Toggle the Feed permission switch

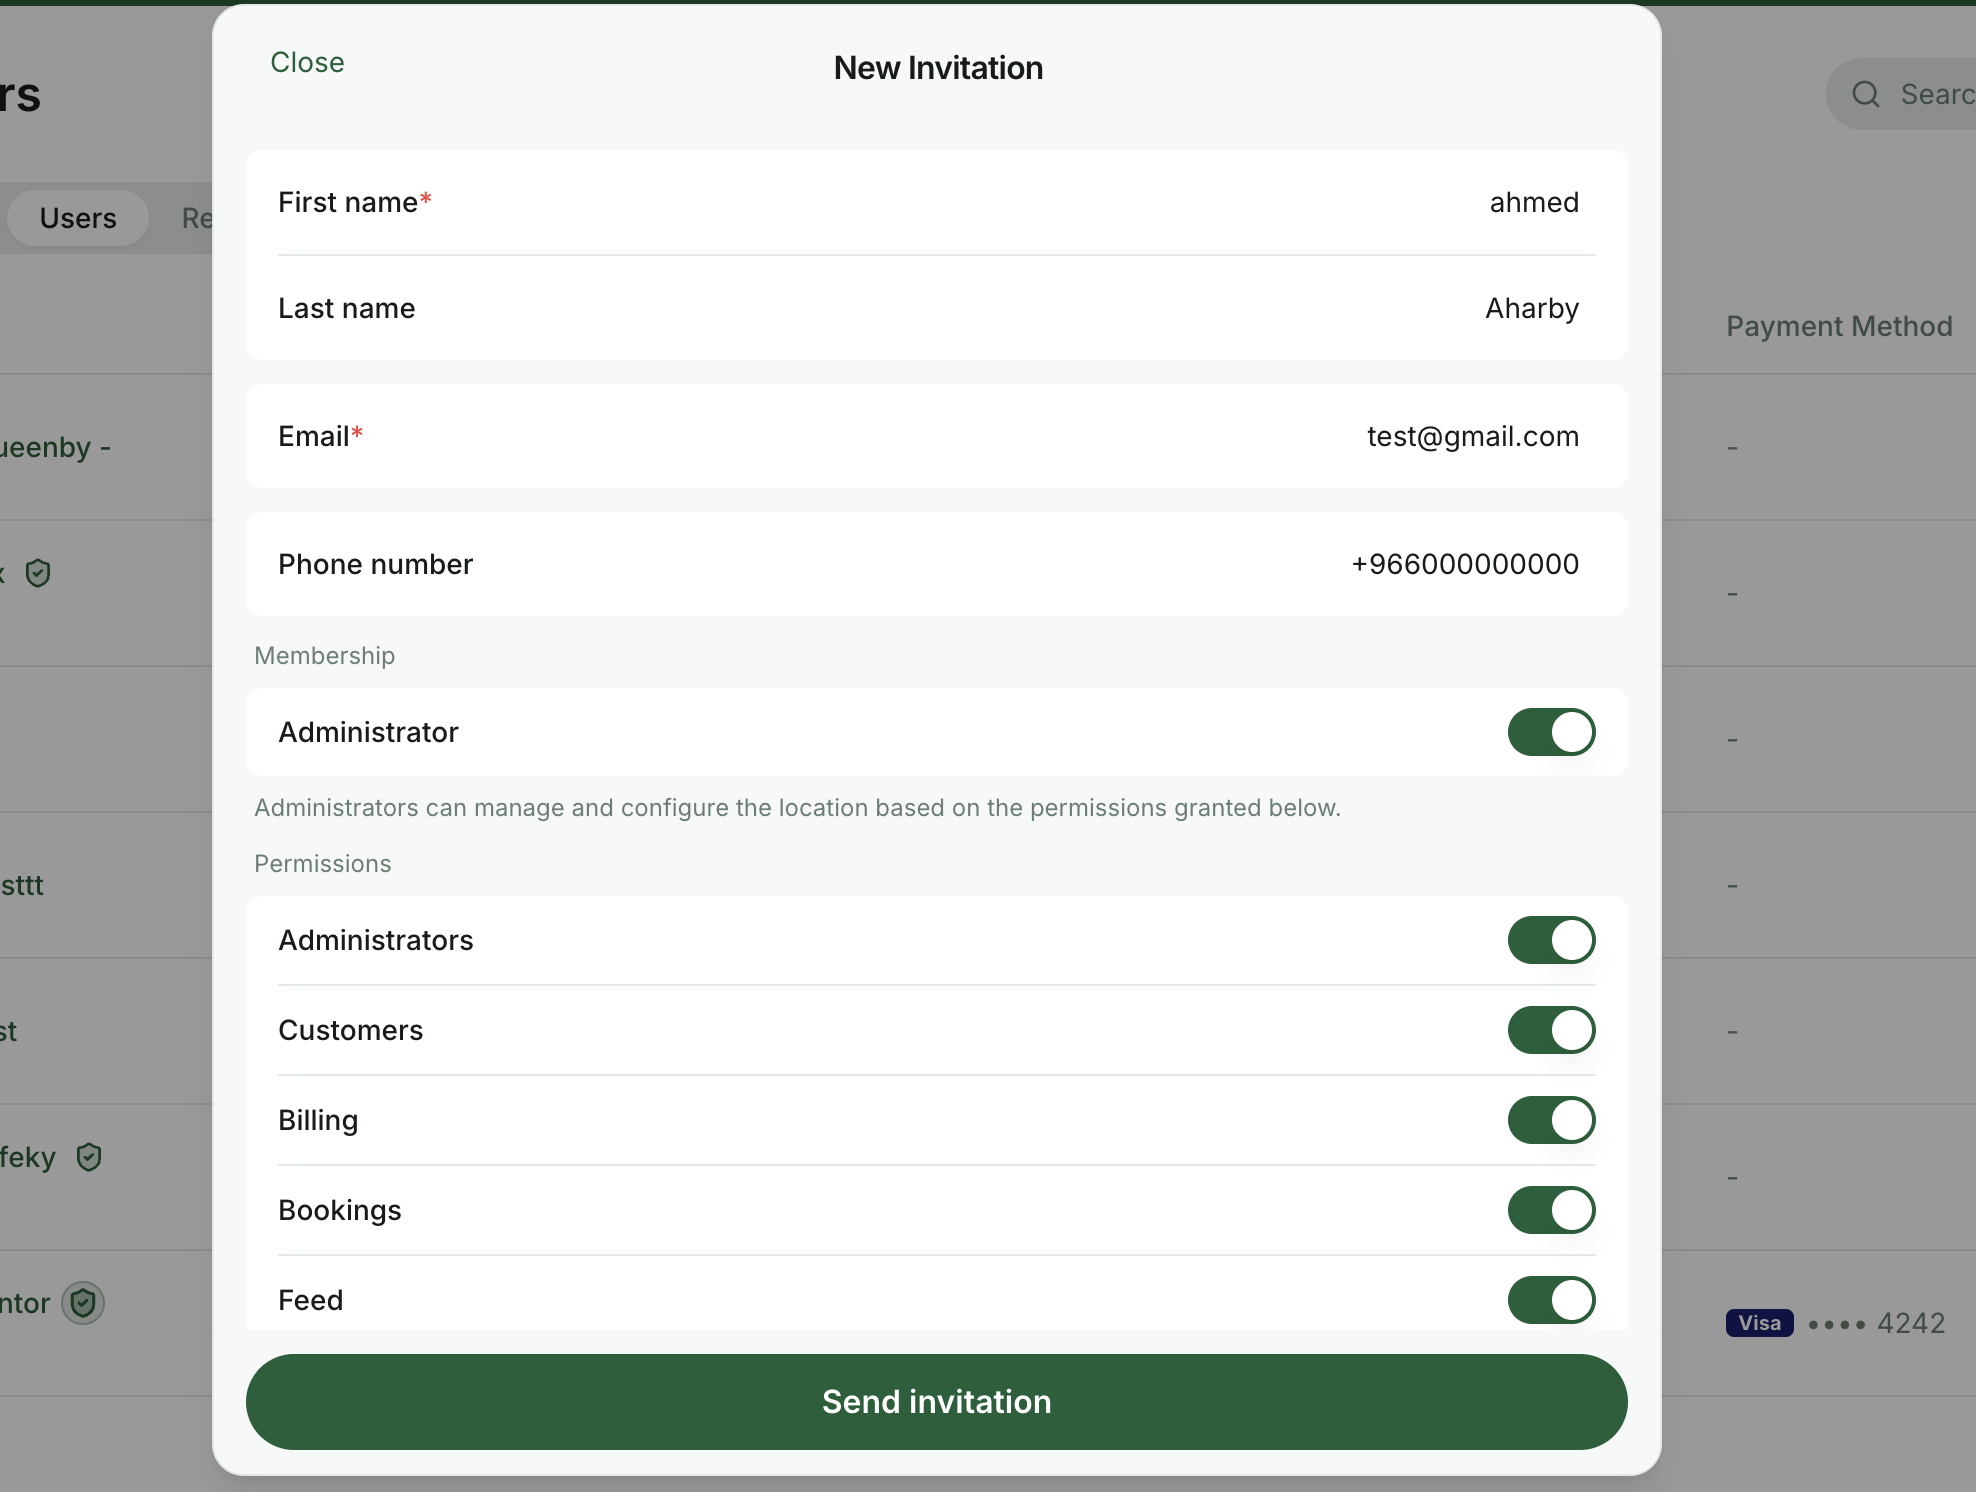(x=1551, y=1300)
